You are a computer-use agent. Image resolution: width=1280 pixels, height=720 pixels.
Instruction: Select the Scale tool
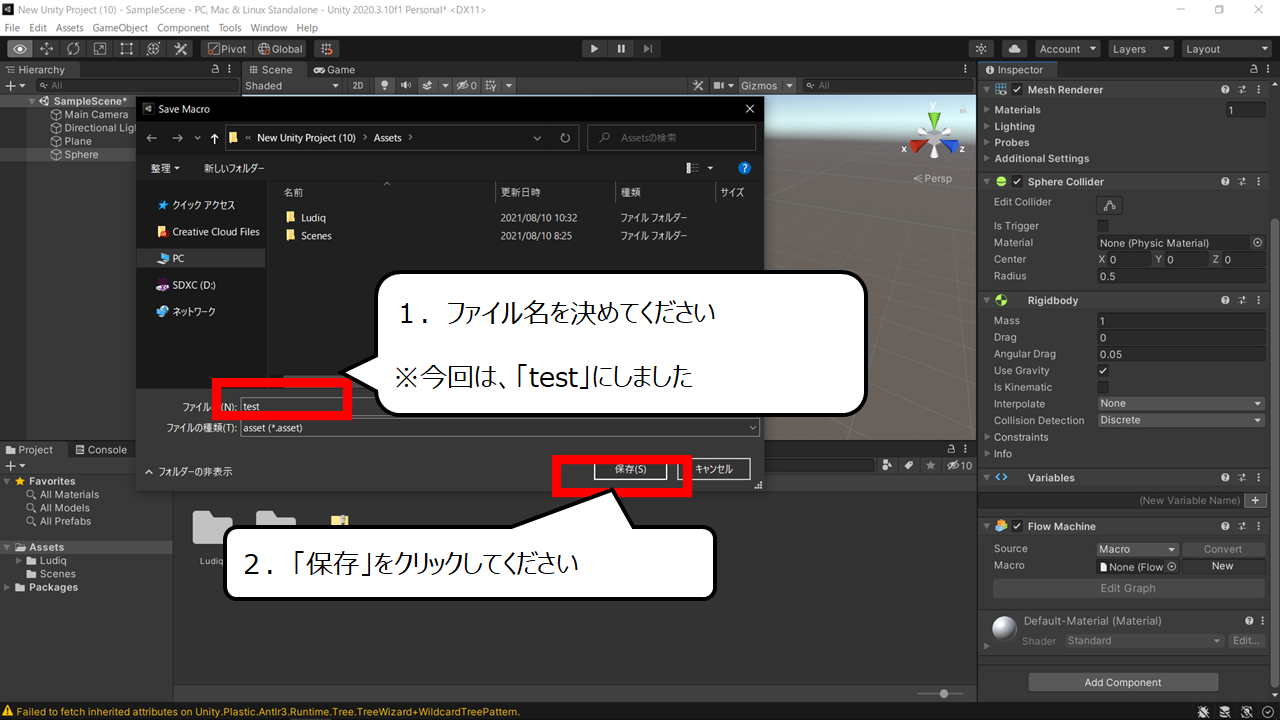coord(100,48)
